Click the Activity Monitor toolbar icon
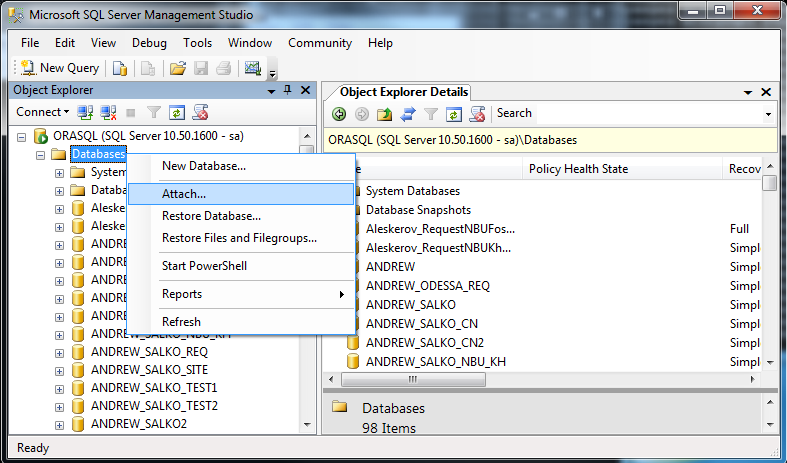This screenshot has height=463, width=787. [x=253, y=68]
